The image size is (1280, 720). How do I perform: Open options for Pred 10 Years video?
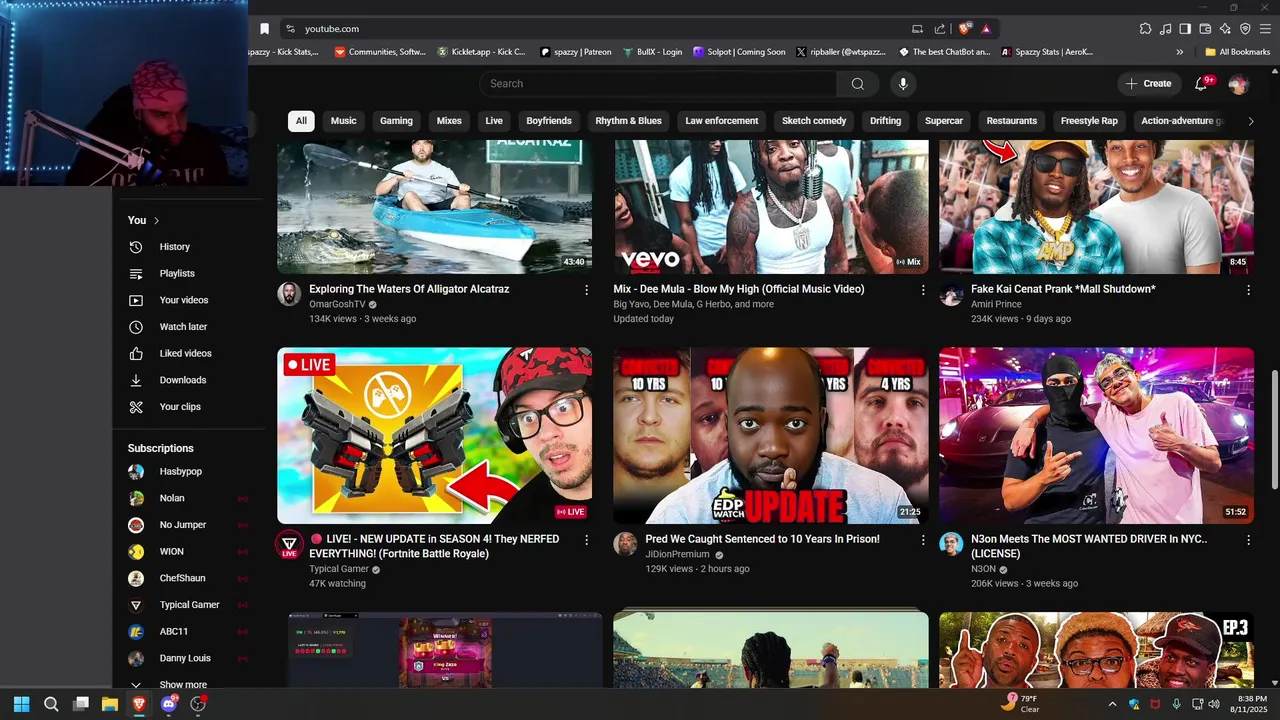[x=923, y=540]
